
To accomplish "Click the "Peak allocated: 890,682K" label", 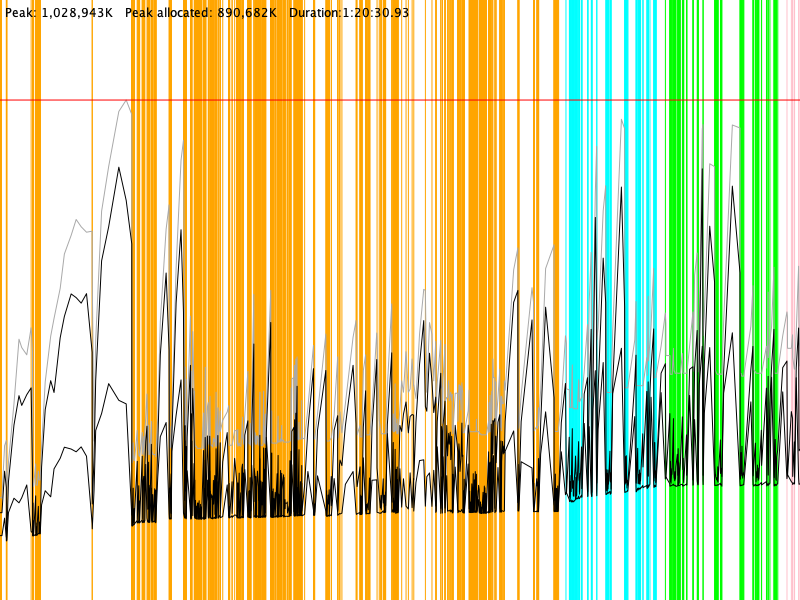I will [201, 12].
